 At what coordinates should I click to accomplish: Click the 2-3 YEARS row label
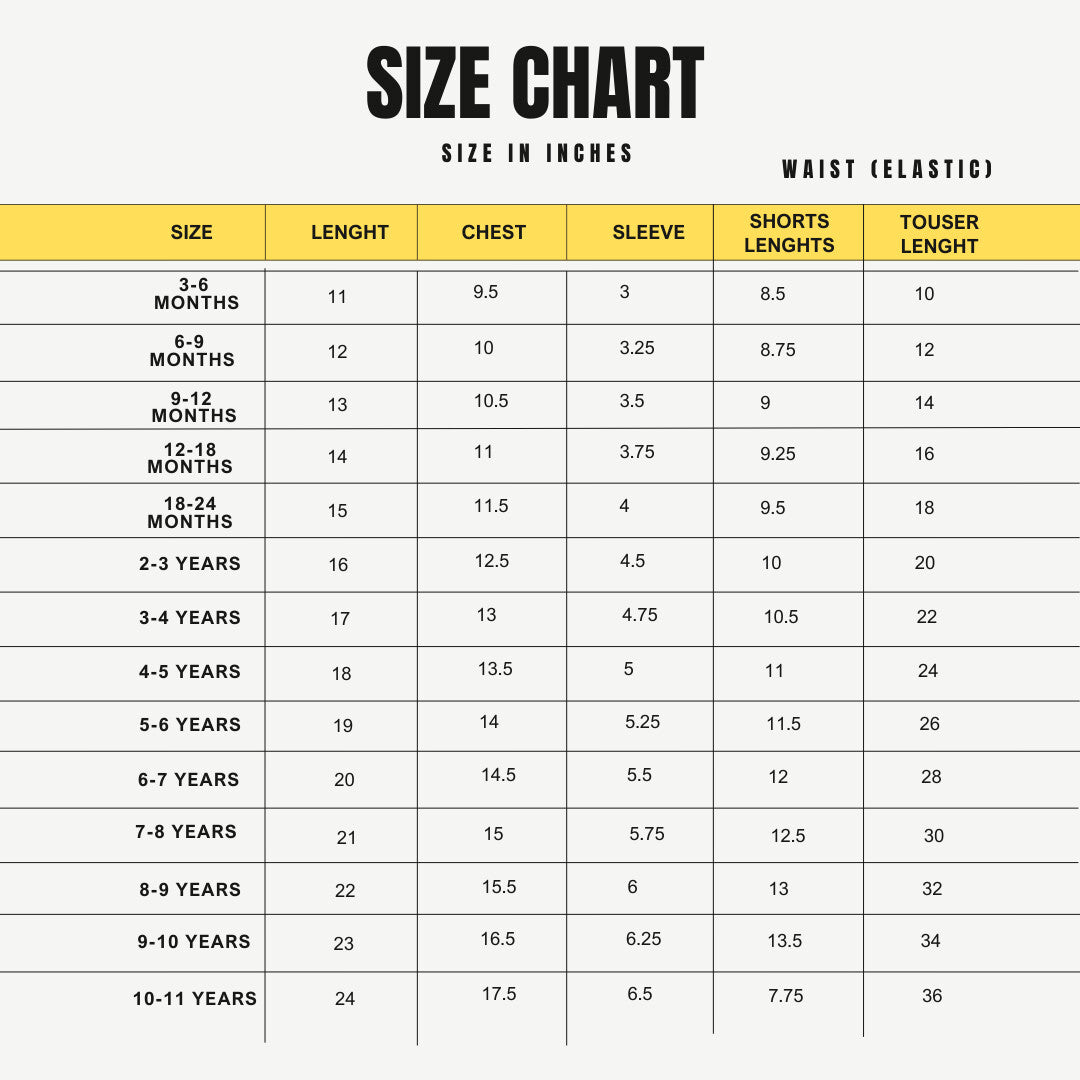(190, 564)
